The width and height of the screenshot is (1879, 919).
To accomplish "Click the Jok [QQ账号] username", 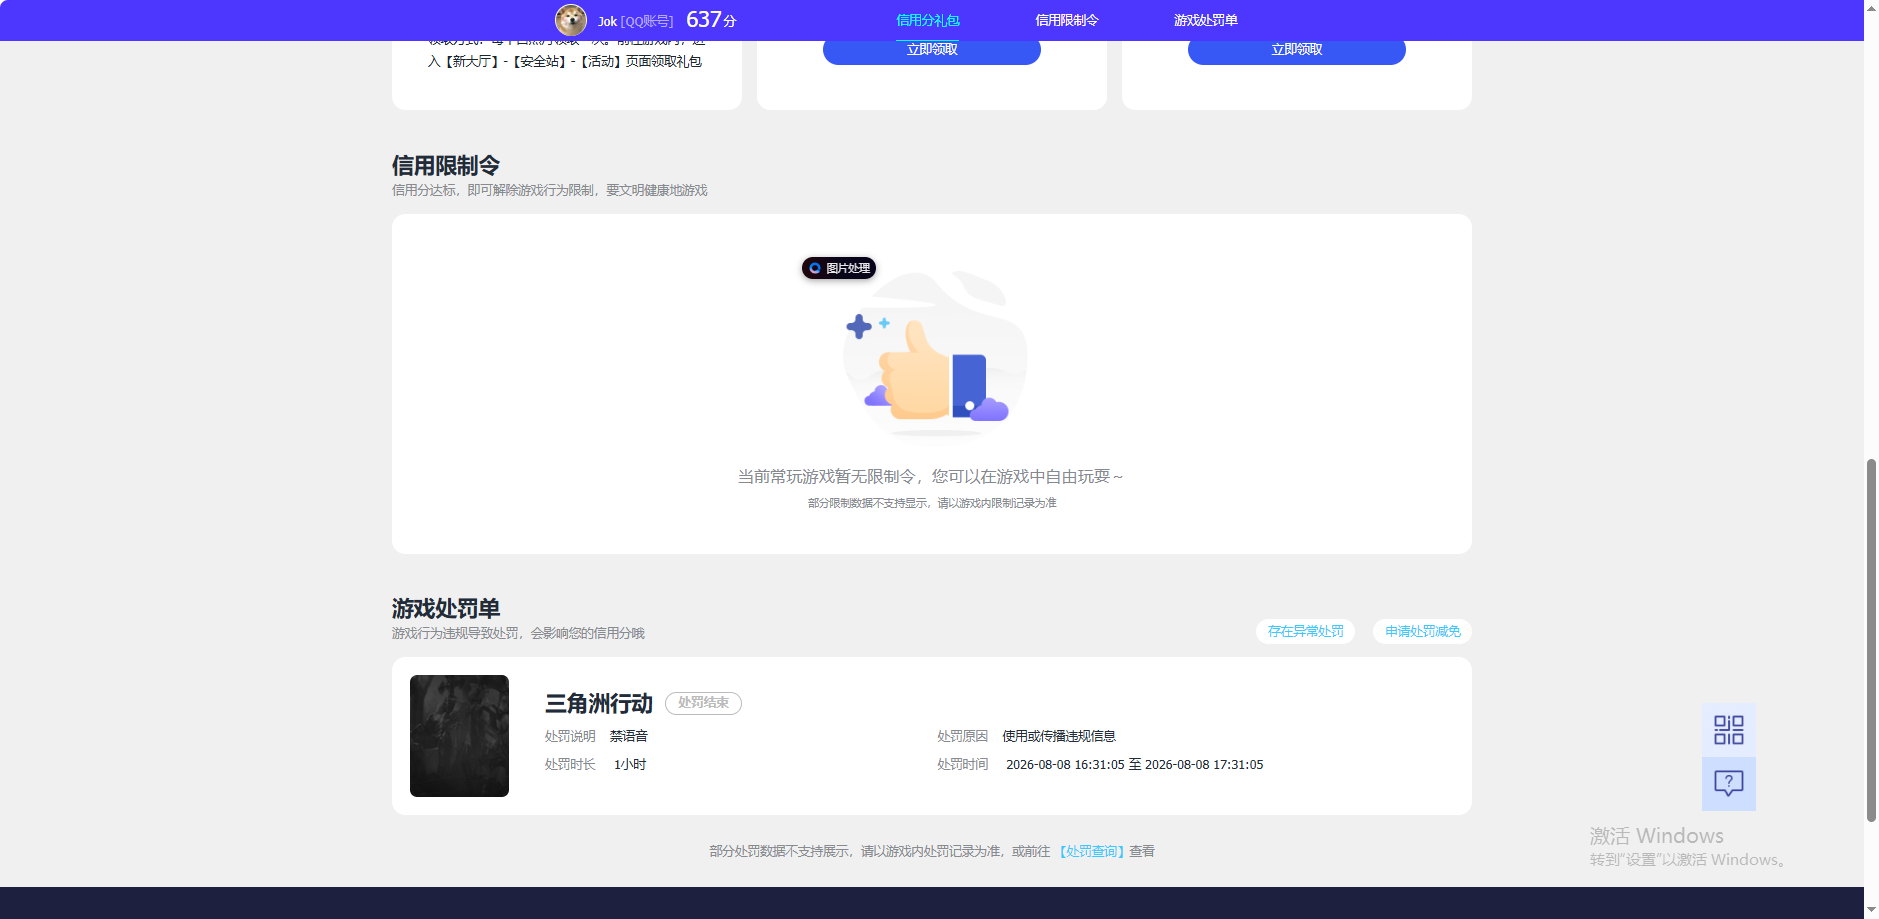I will [635, 21].
